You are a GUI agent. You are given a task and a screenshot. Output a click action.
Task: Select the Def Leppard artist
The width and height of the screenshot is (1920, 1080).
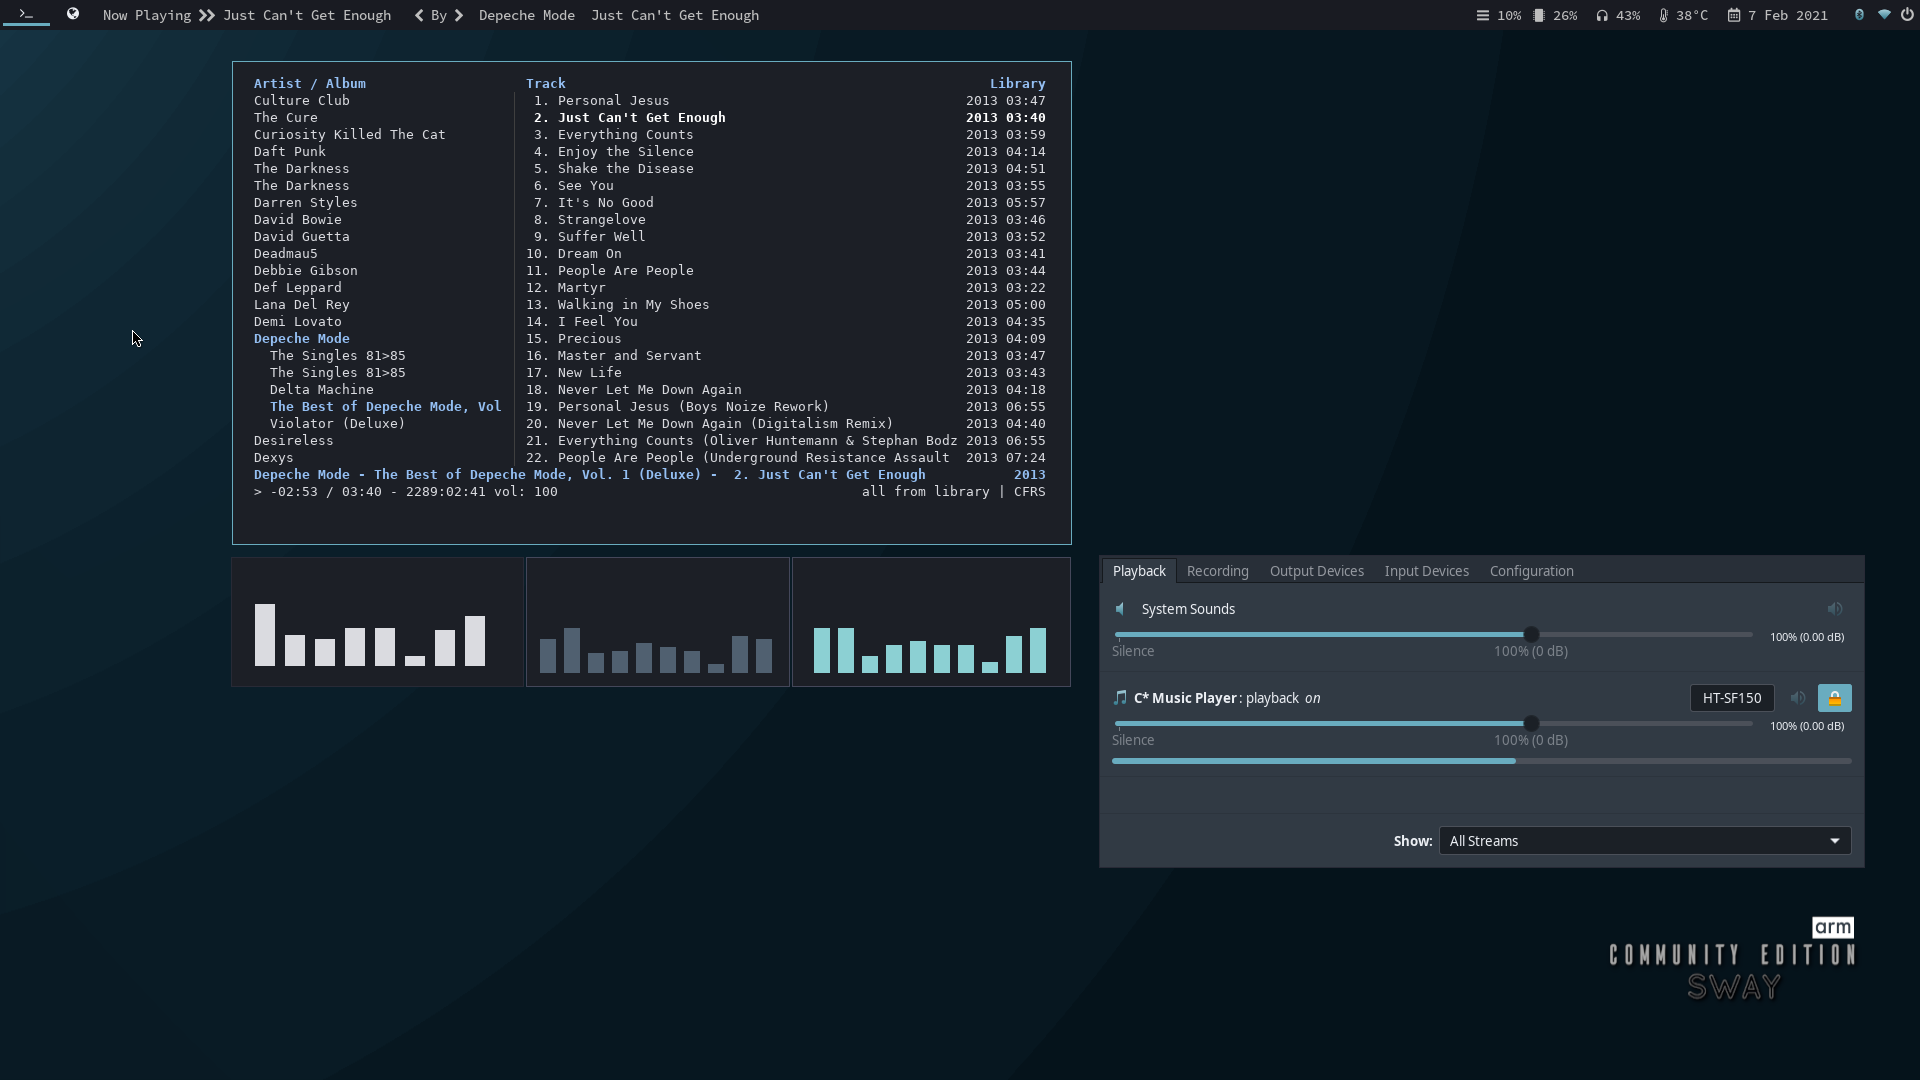pyautogui.click(x=297, y=288)
